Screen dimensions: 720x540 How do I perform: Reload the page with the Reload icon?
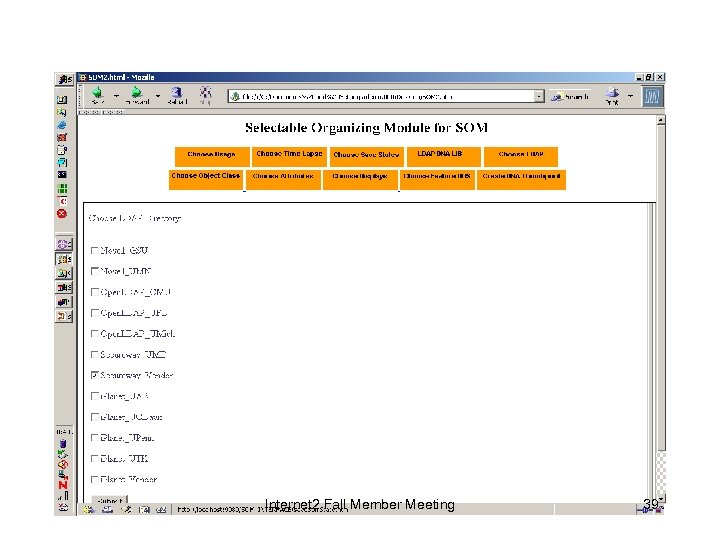177,95
